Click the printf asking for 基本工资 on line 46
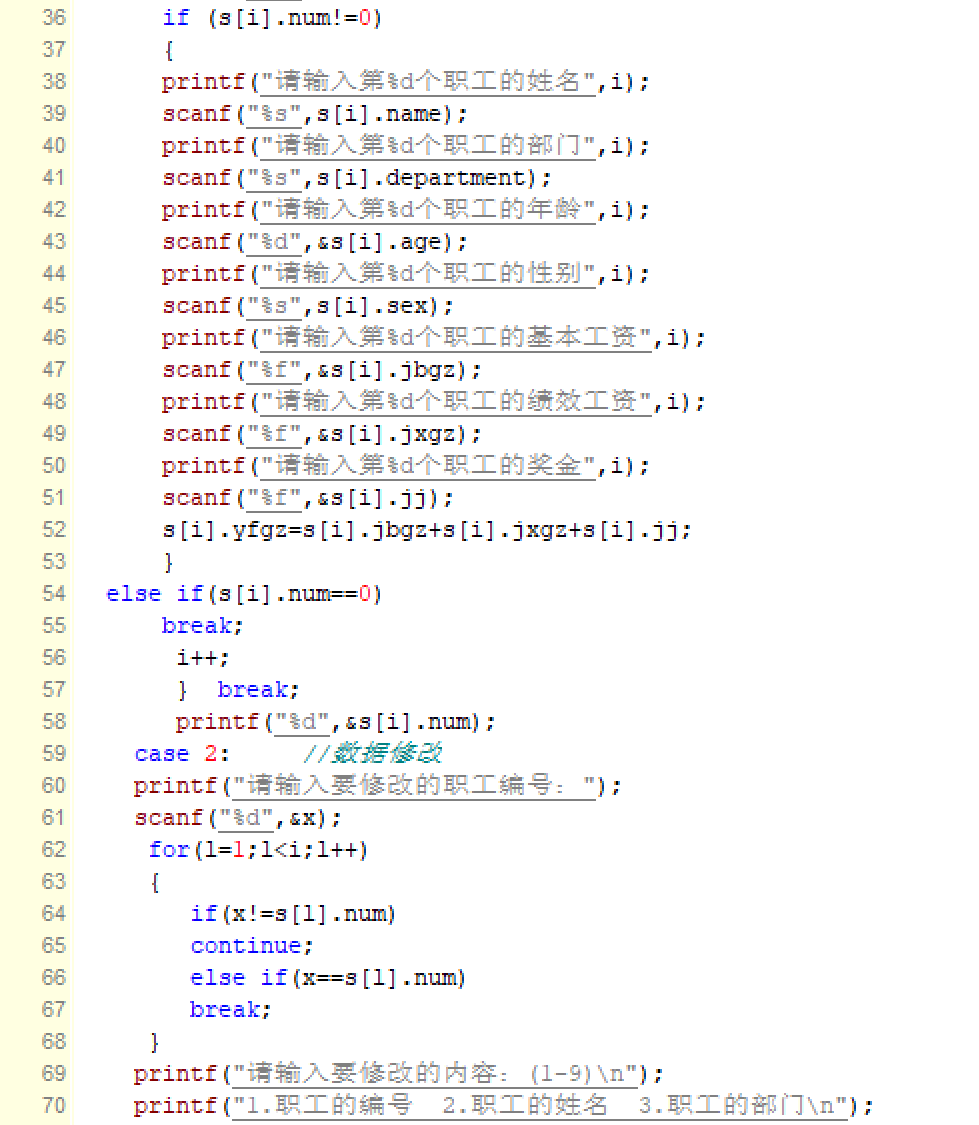Screen dimensions: 979x1125 433,337
